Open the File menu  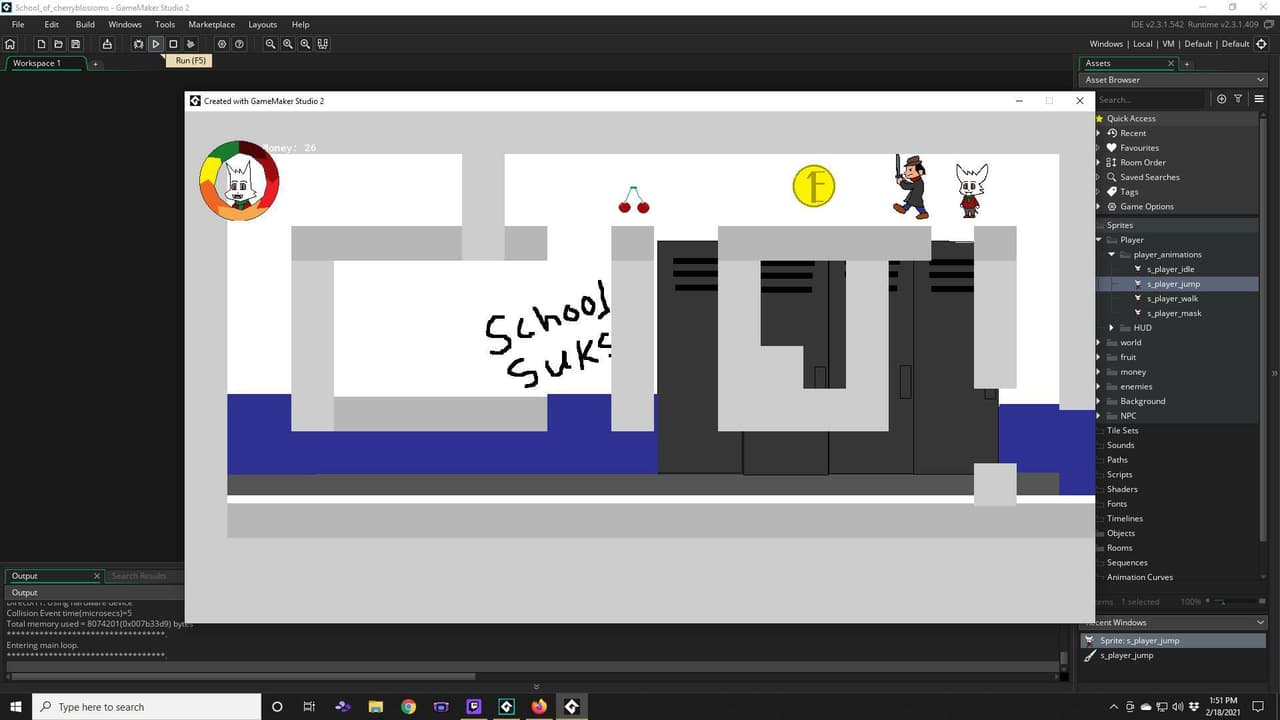[18, 24]
